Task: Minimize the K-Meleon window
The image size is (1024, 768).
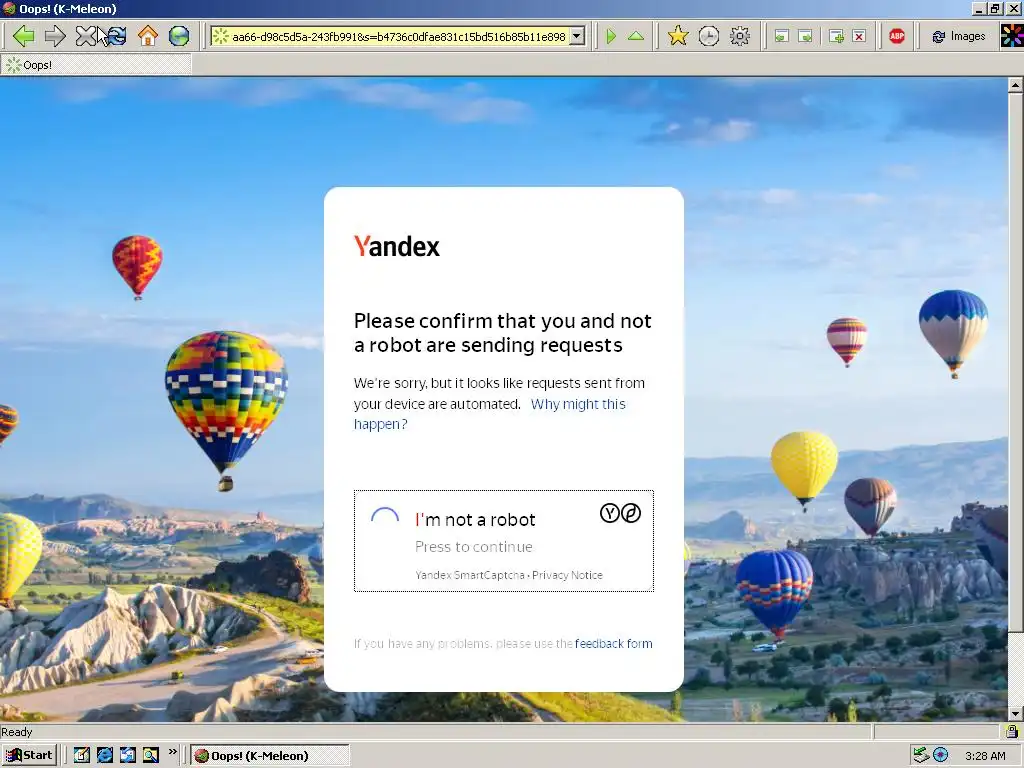Action: 979,8
